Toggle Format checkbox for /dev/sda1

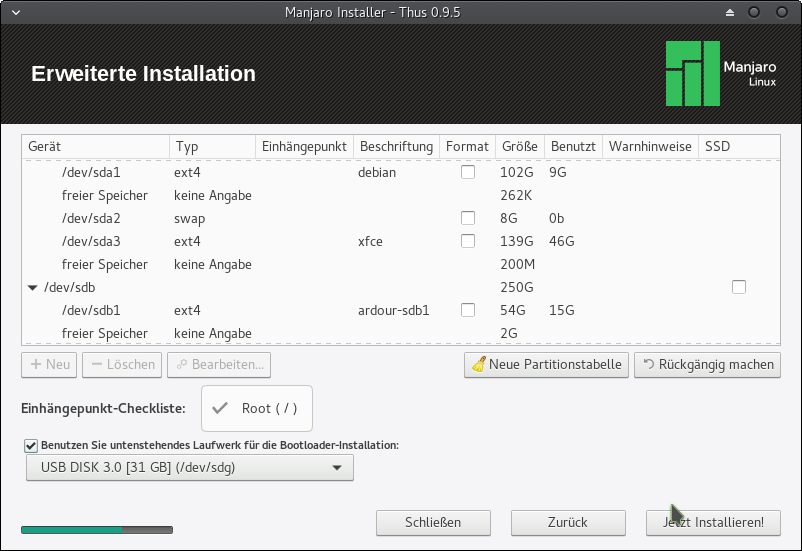pyautogui.click(x=468, y=172)
